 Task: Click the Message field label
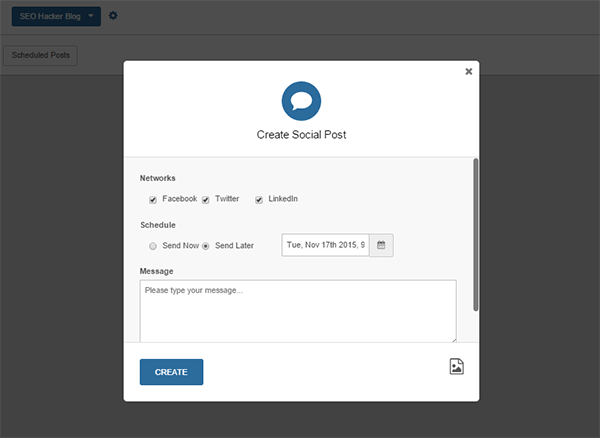(x=157, y=271)
